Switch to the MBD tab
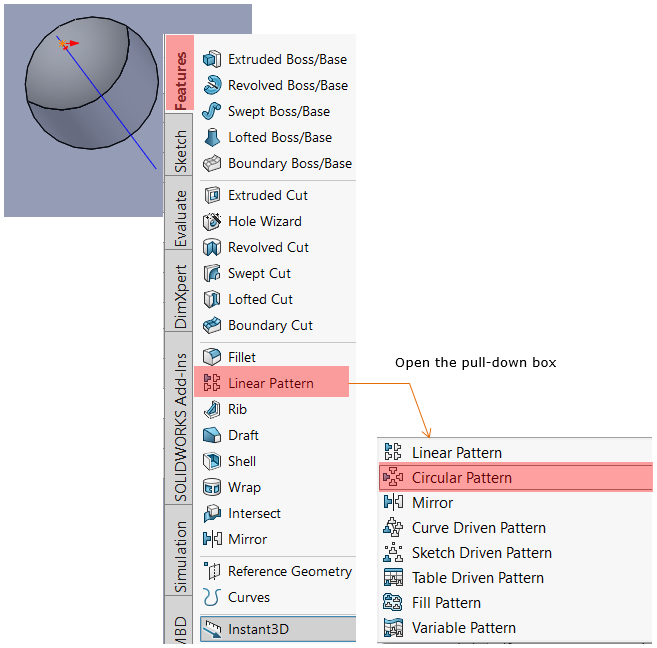This screenshot has width=657, height=648. (x=179, y=621)
